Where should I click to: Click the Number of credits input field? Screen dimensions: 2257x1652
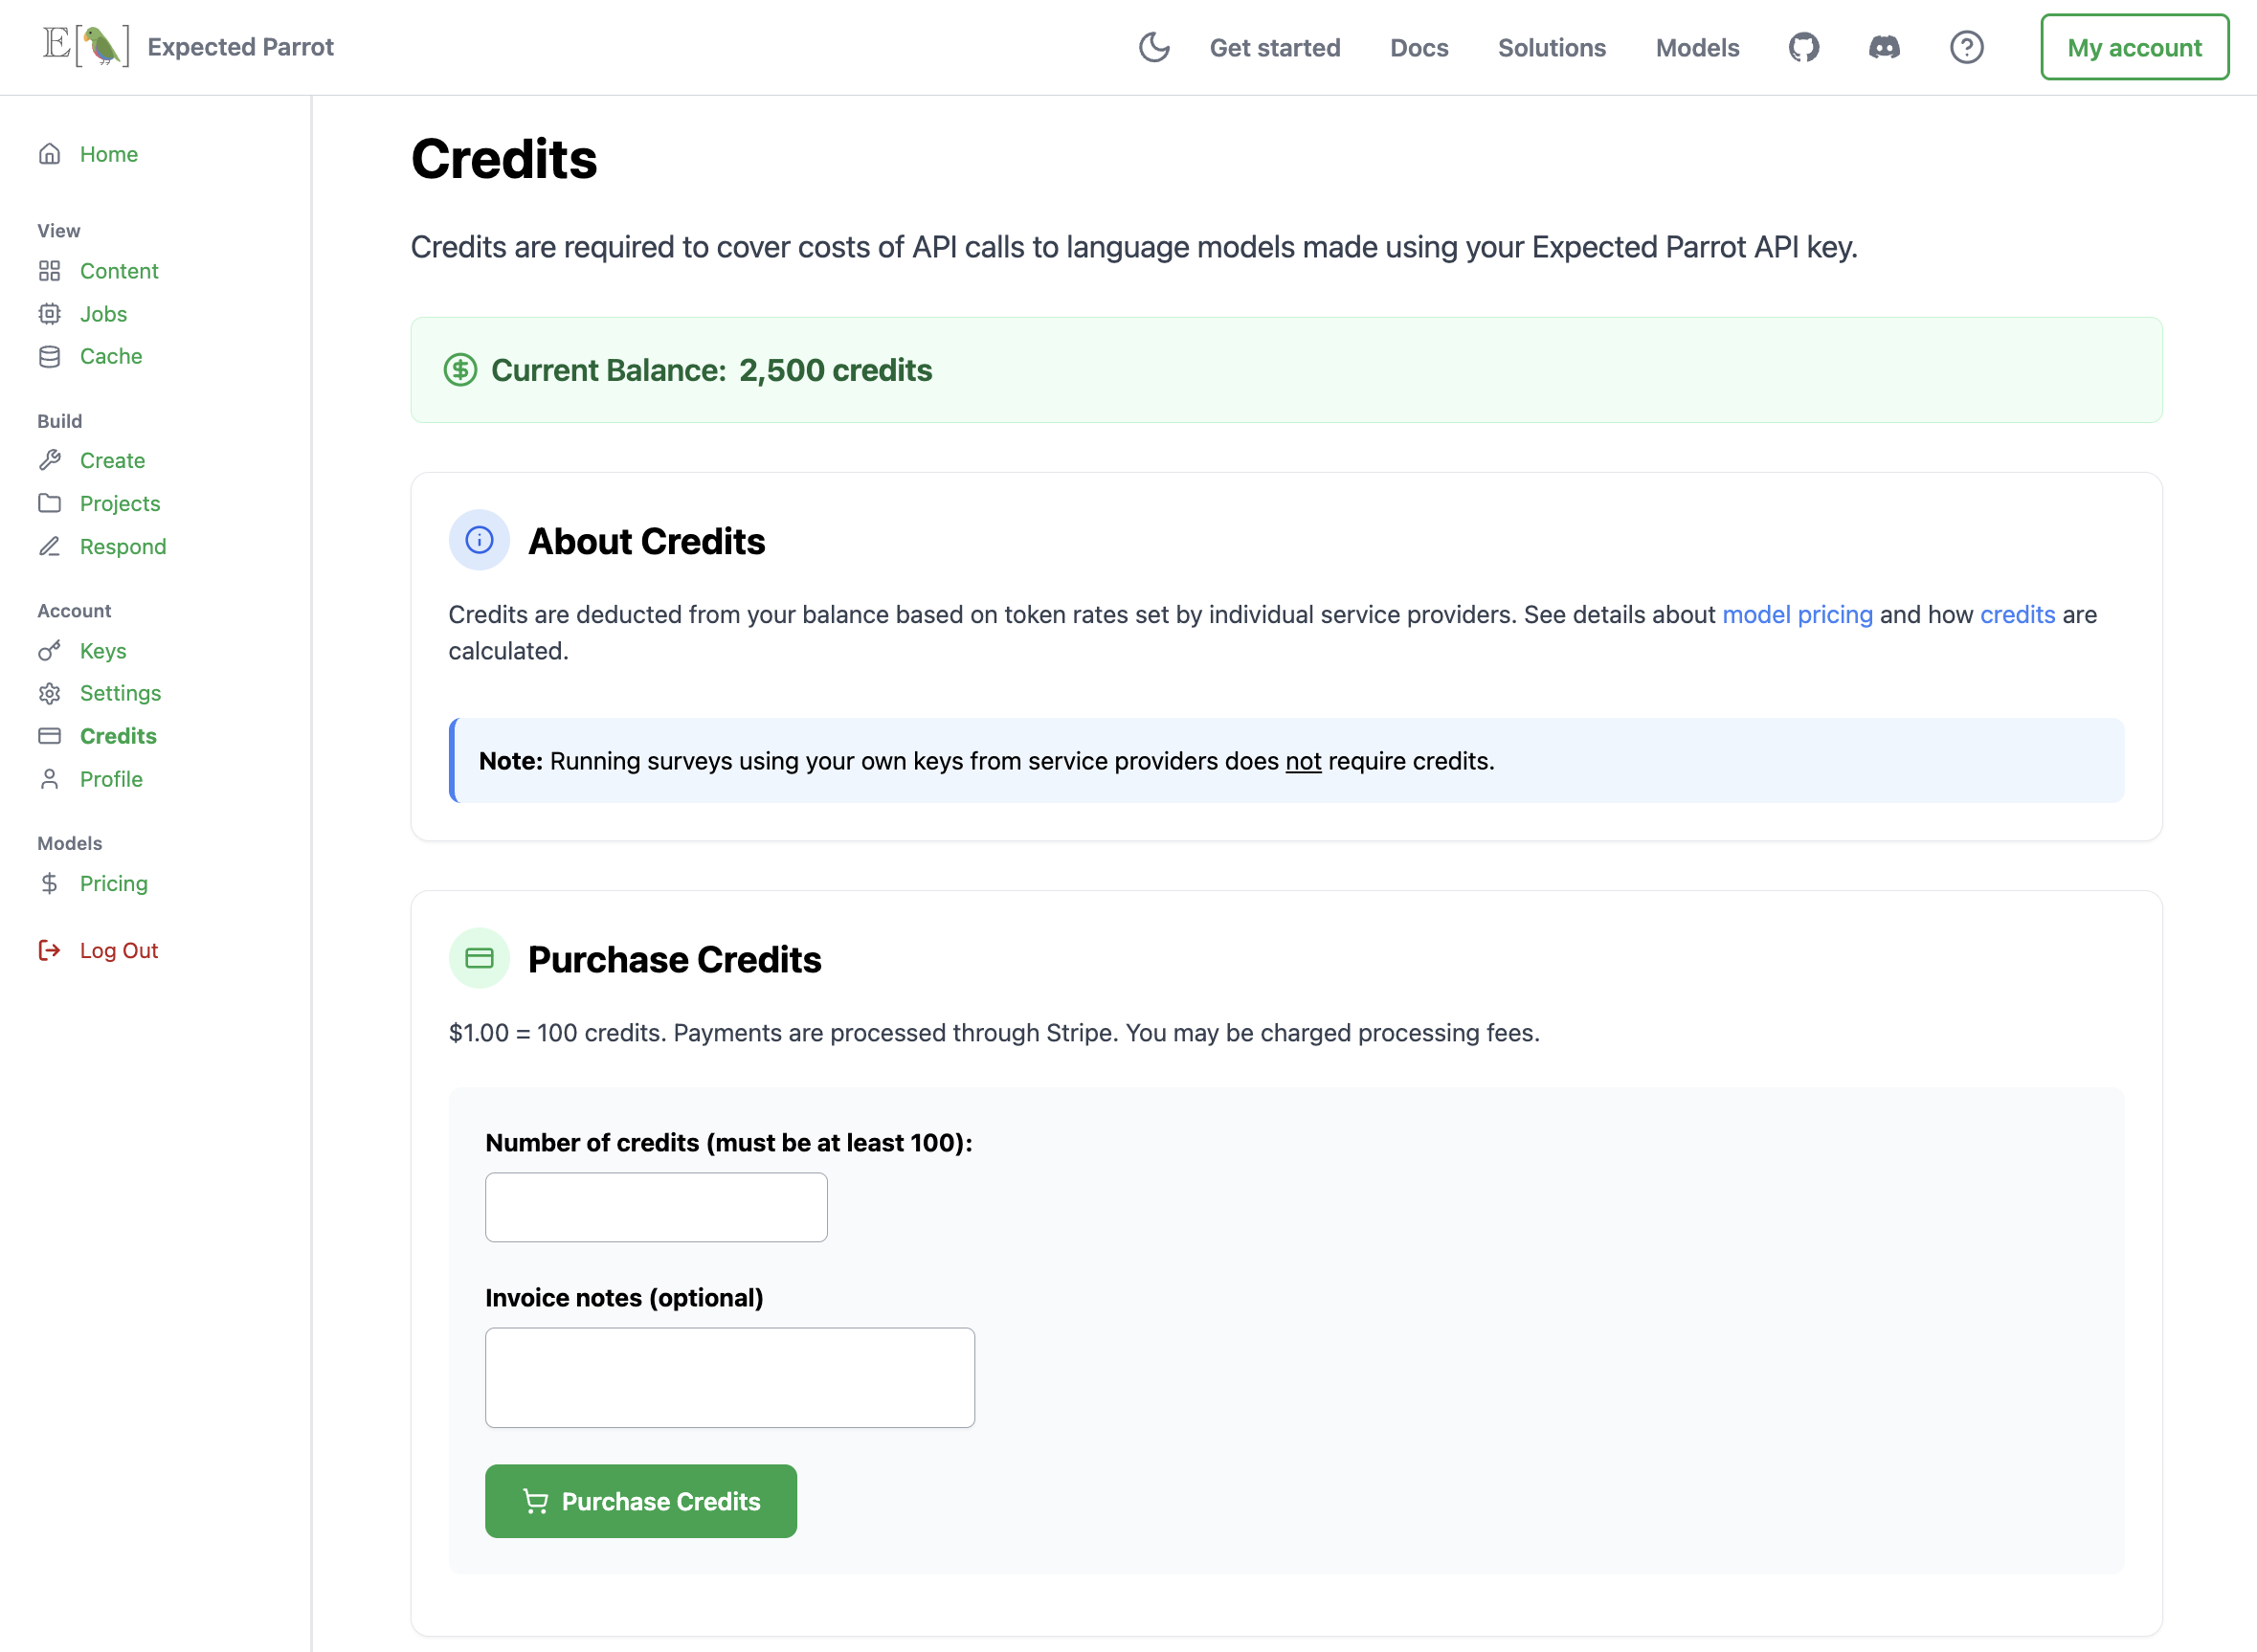655,1207
